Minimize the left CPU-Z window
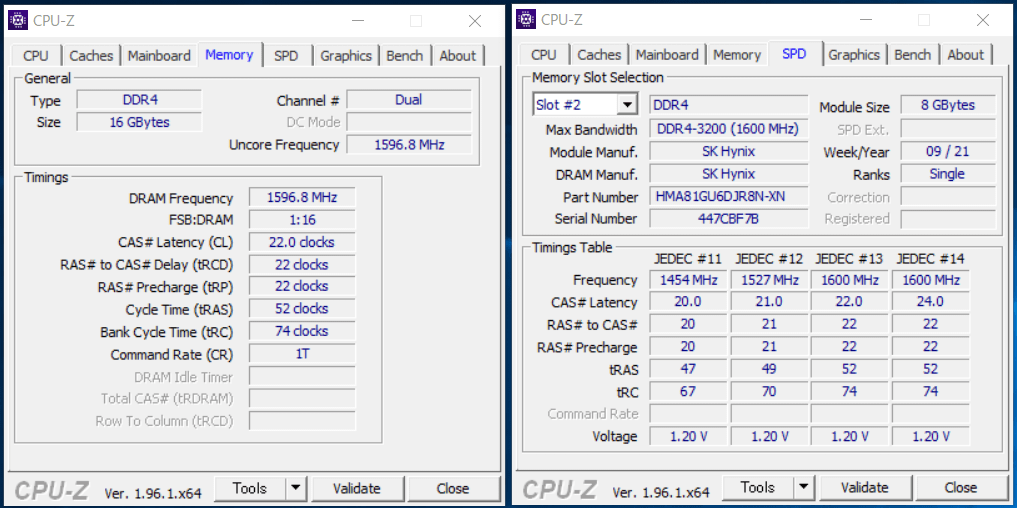The height and width of the screenshot is (508, 1017). (x=358, y=21)
